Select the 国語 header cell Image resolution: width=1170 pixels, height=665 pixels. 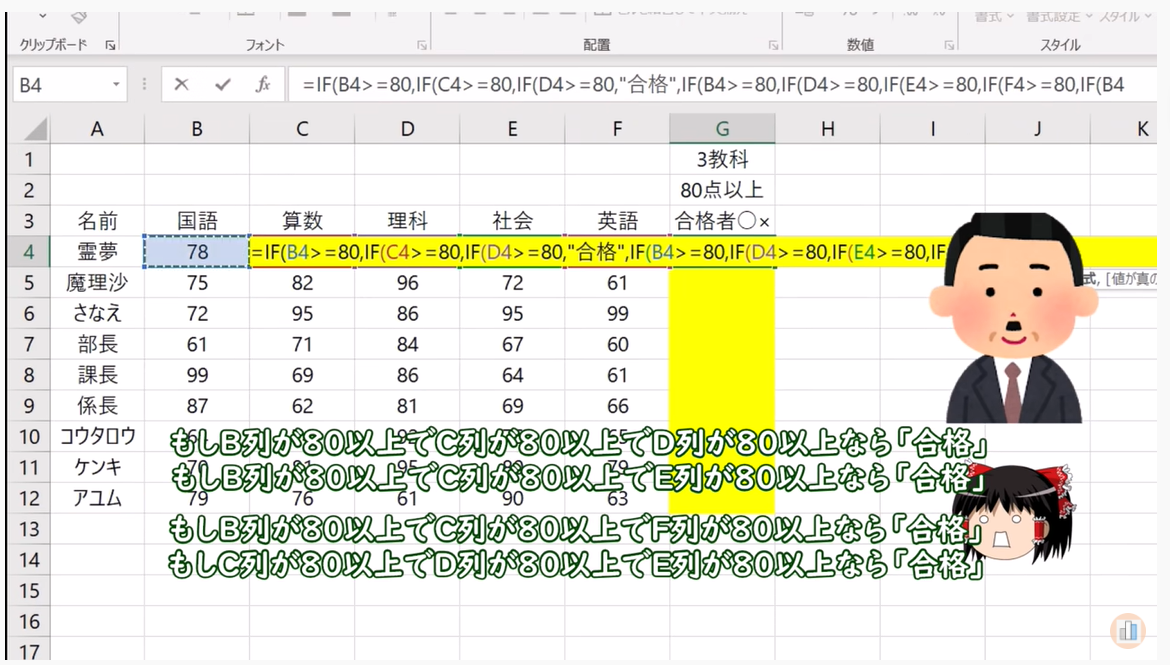tap(197, 221)
